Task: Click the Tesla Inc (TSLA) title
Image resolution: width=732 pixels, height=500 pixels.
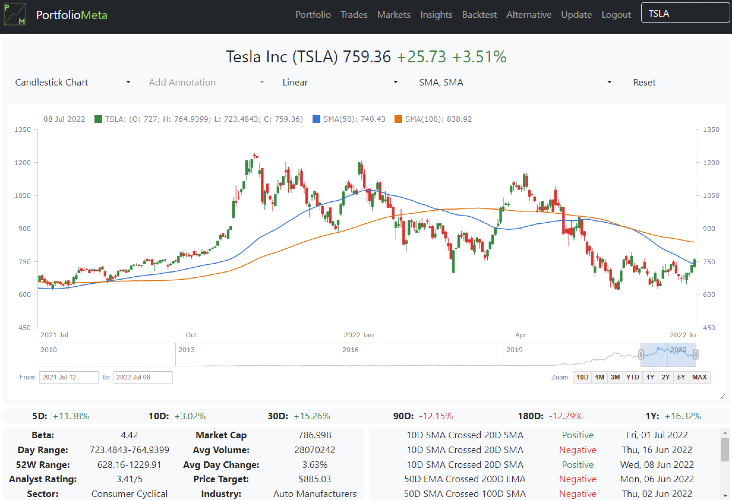Action: pos(282,56)
